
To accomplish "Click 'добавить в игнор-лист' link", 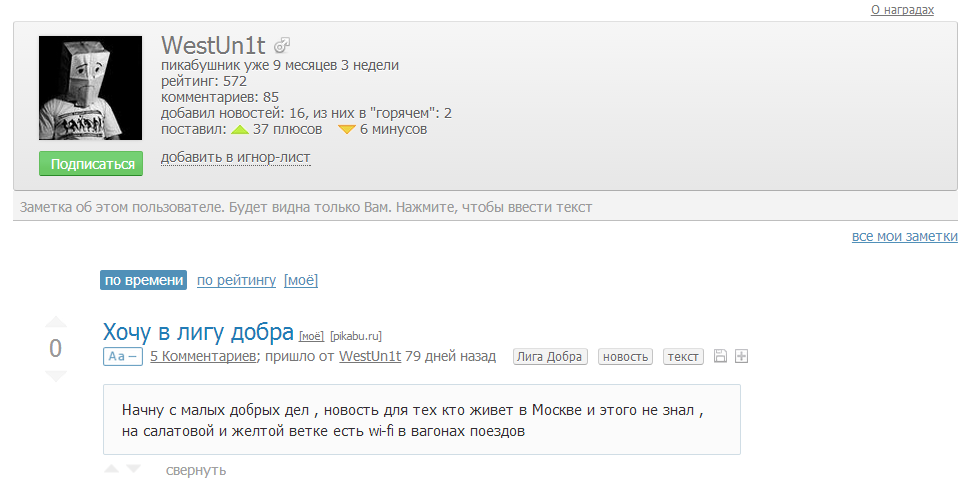I will (235, 158).
